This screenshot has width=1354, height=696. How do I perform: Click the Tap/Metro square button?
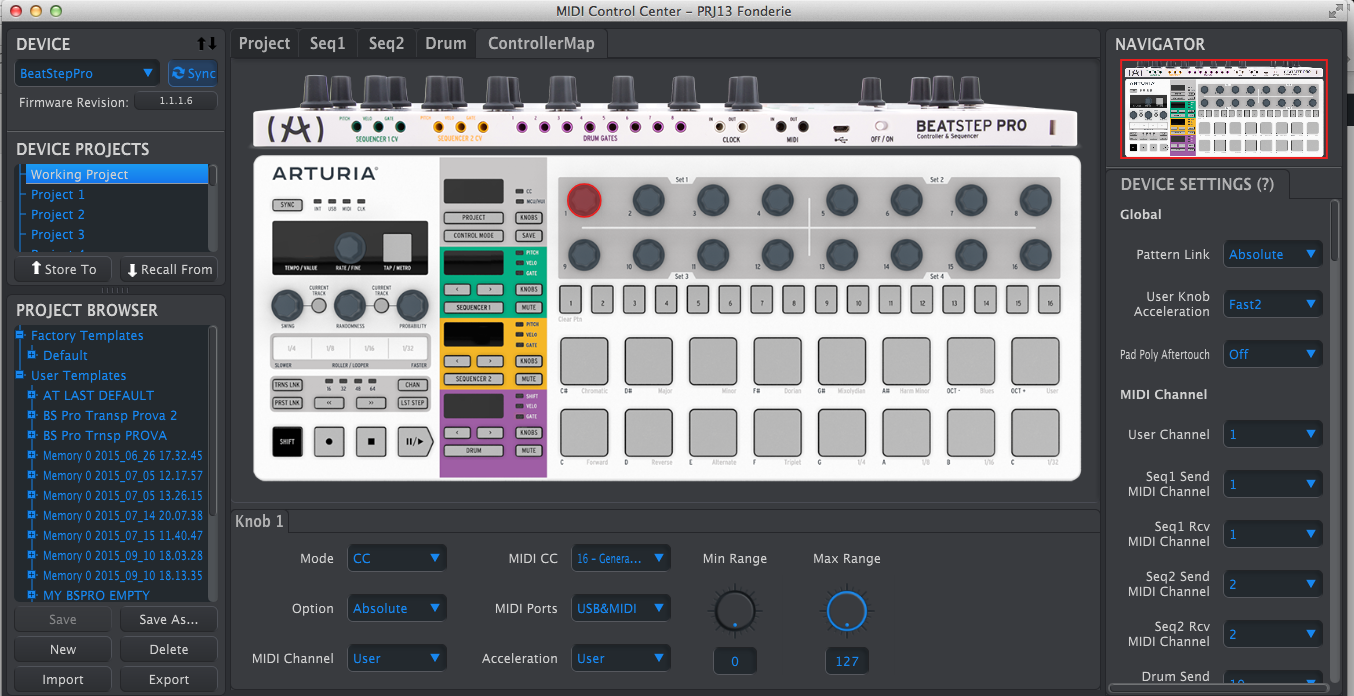point(397,247)
